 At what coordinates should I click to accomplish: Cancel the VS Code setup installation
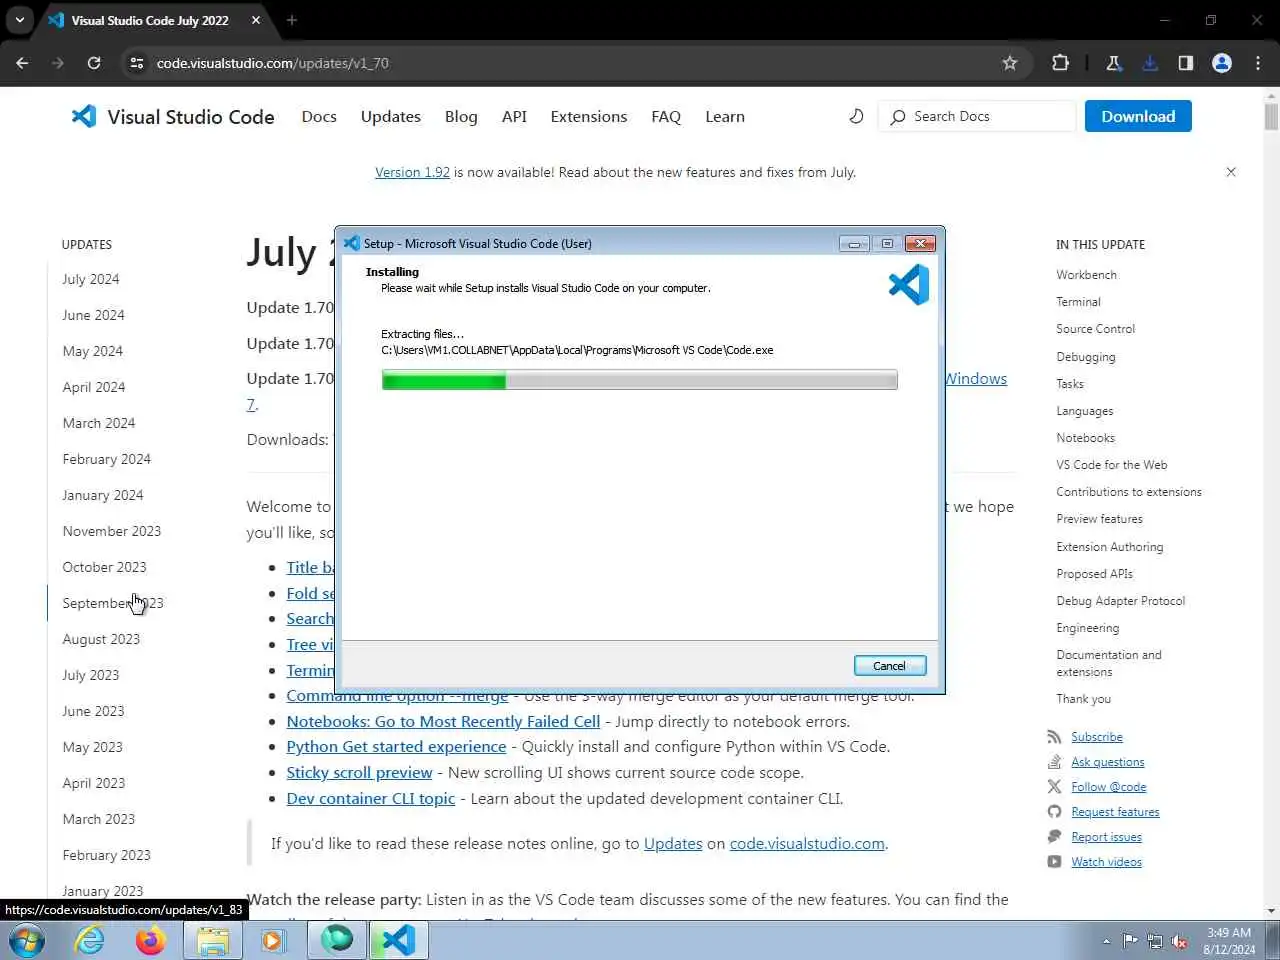[890, 666]
